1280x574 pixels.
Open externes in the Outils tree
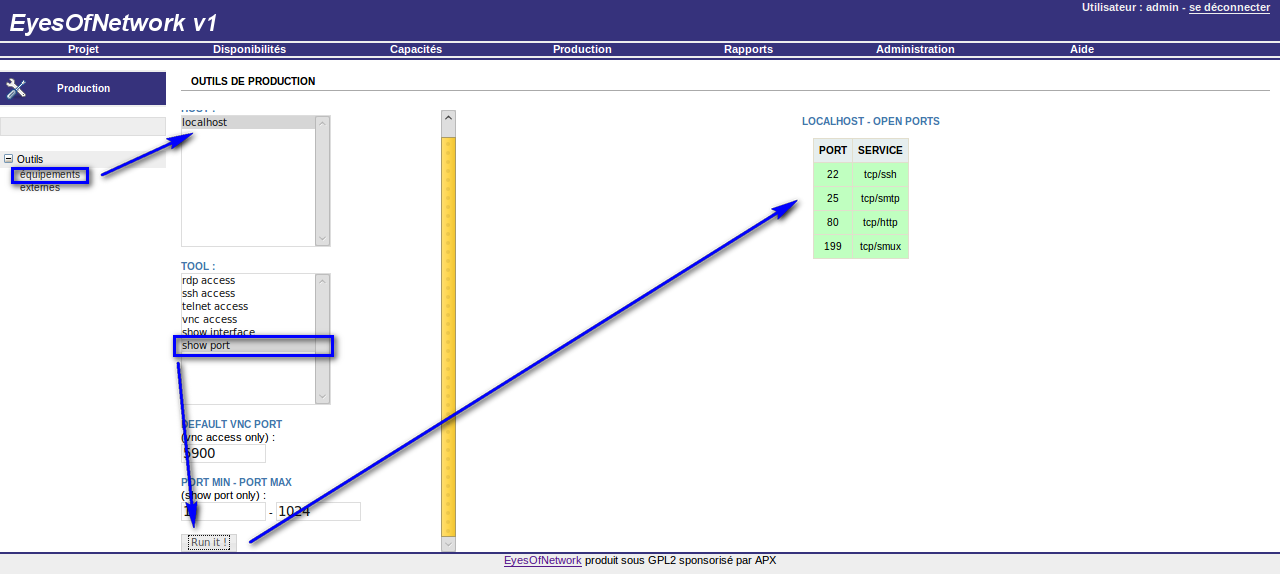point(40,188)
